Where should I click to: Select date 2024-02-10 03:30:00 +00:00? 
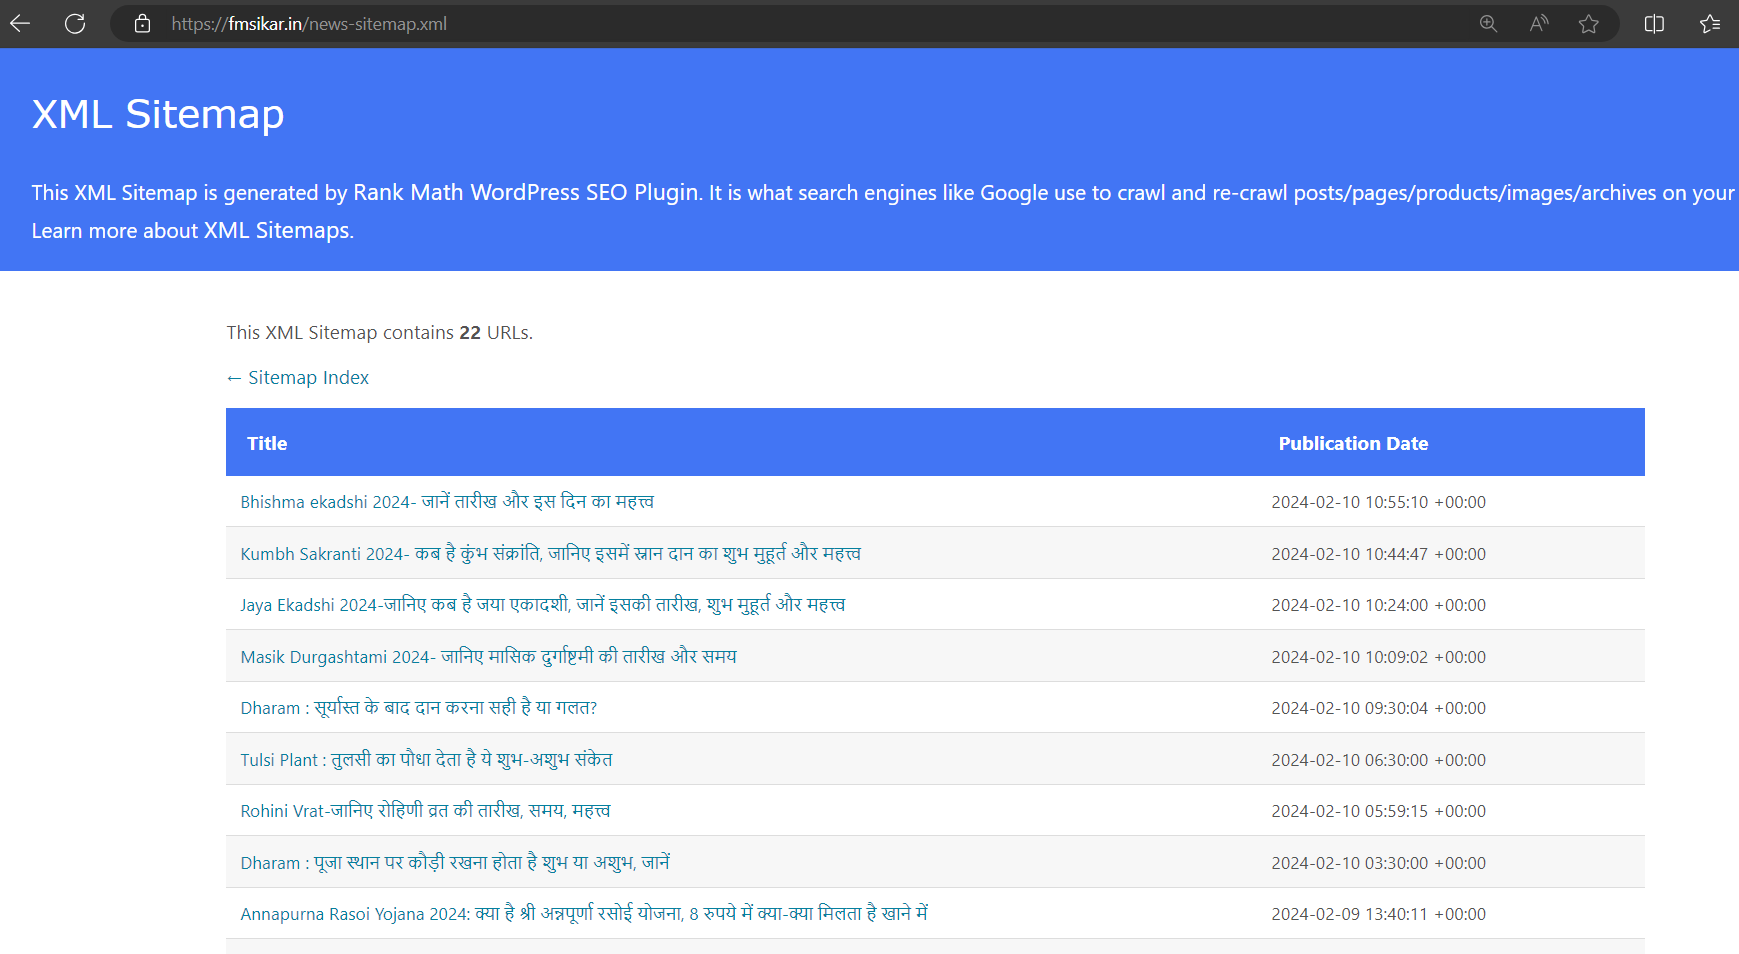pyautogui.click(x=1378, y=863)
